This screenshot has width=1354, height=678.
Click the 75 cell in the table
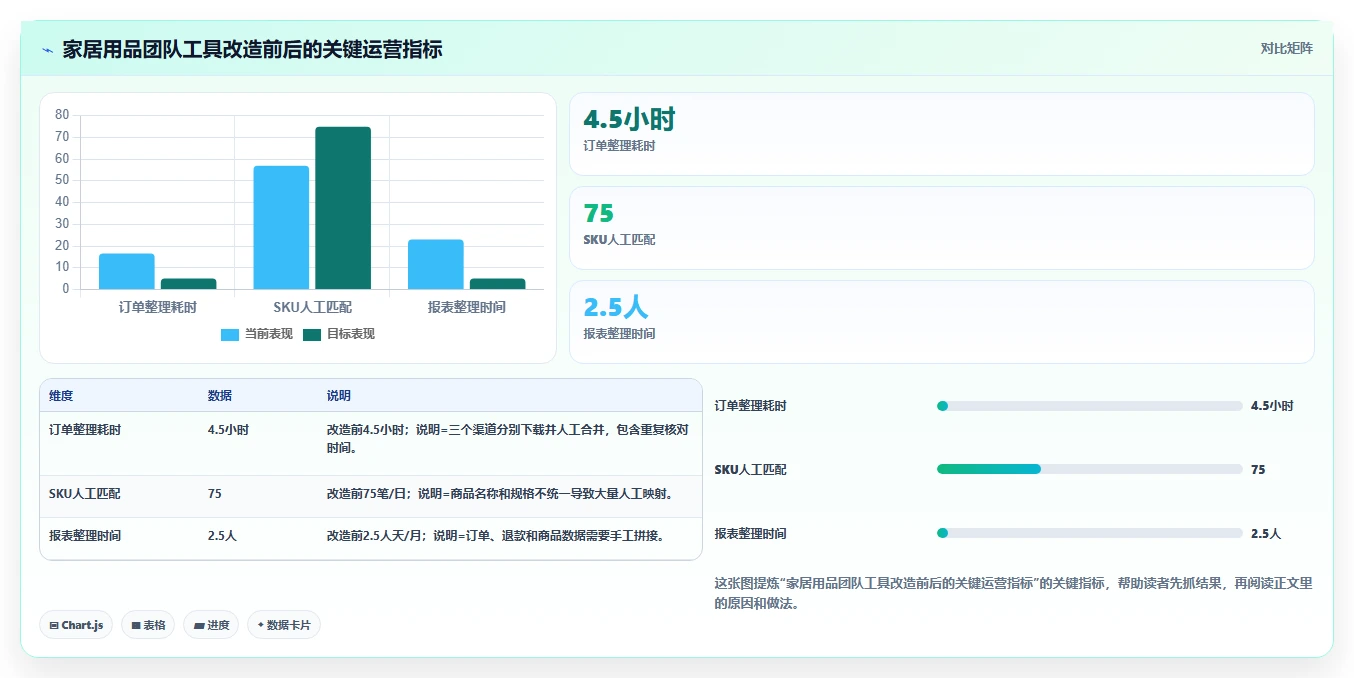[x=215, y=494]
